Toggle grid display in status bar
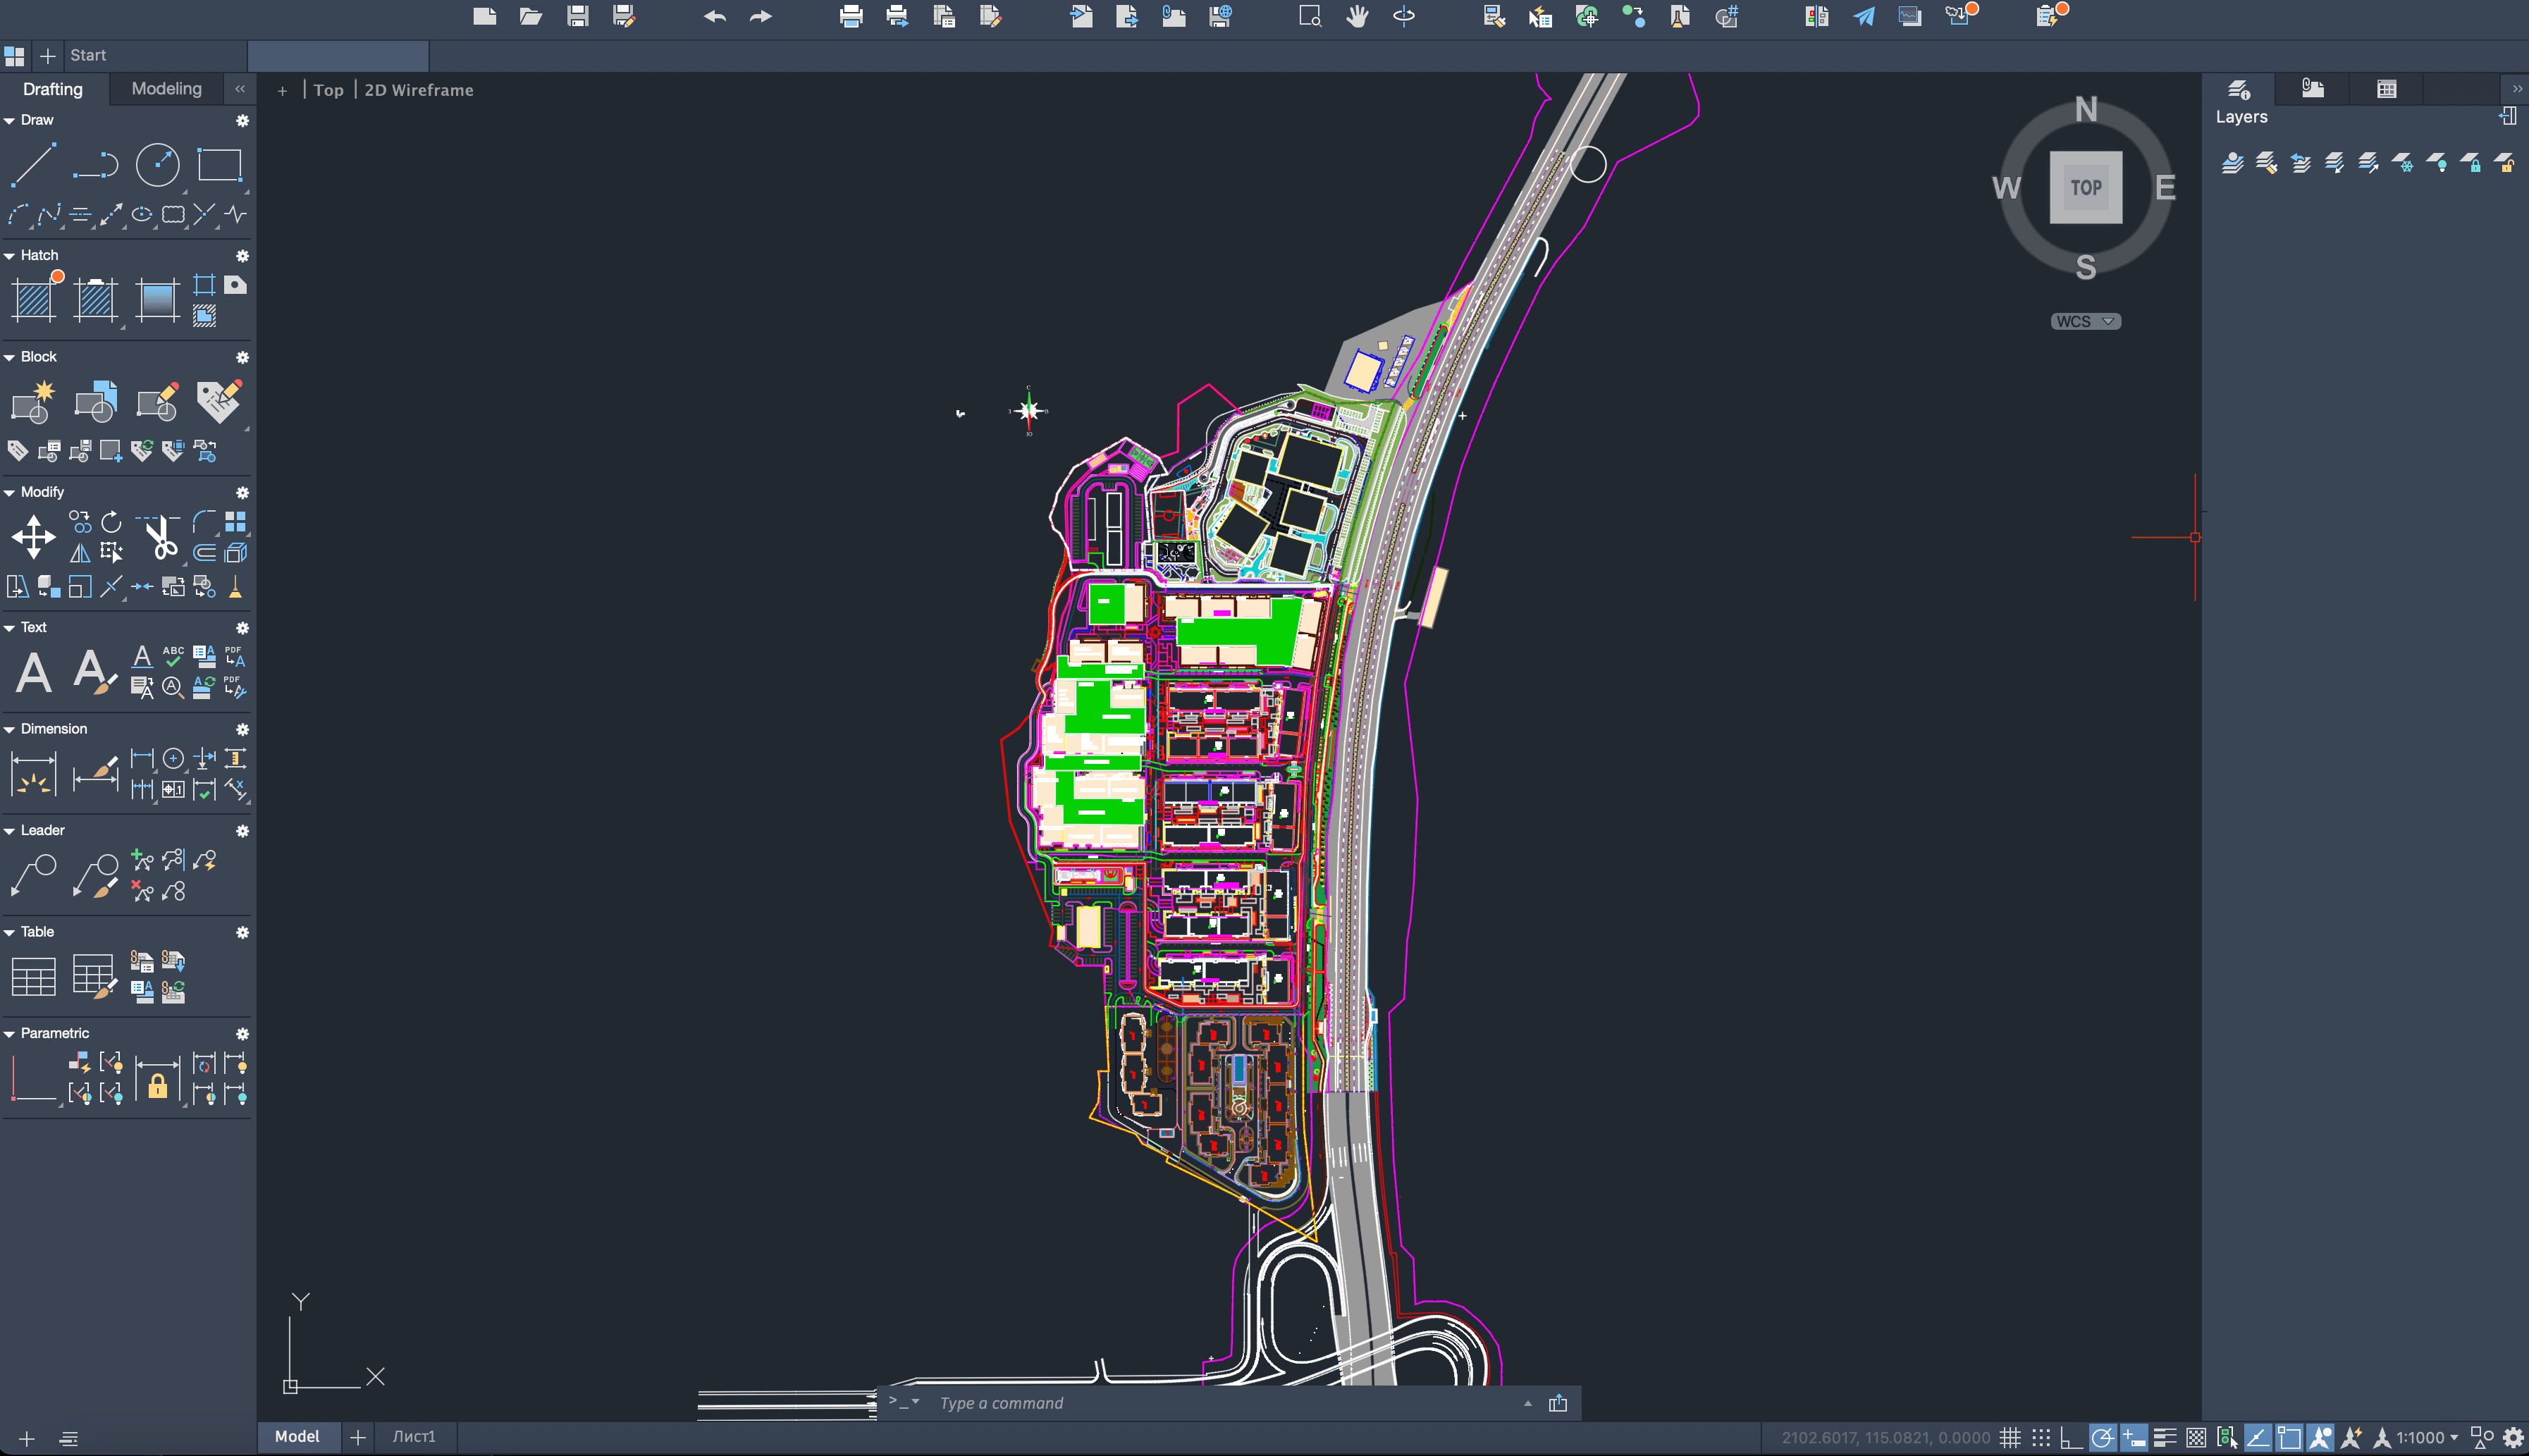This screenshot has width=2529, height=1456. tap(2010, 1438)
